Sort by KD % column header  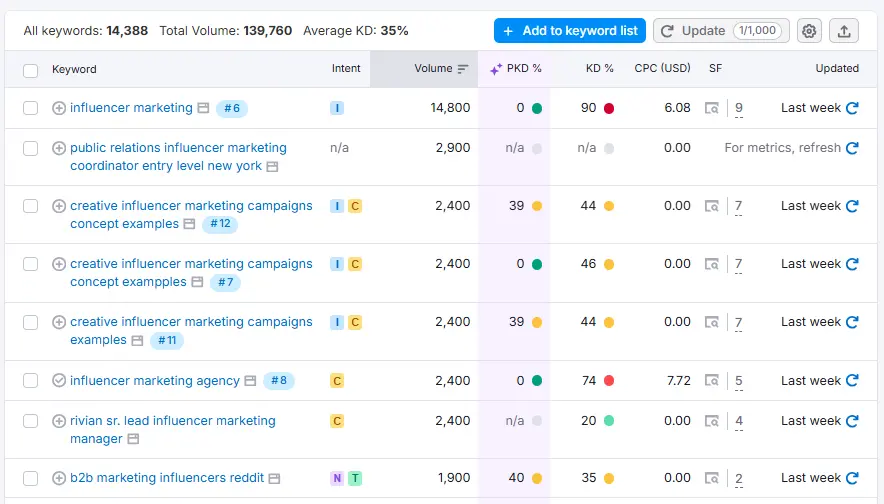coord(599,69)
